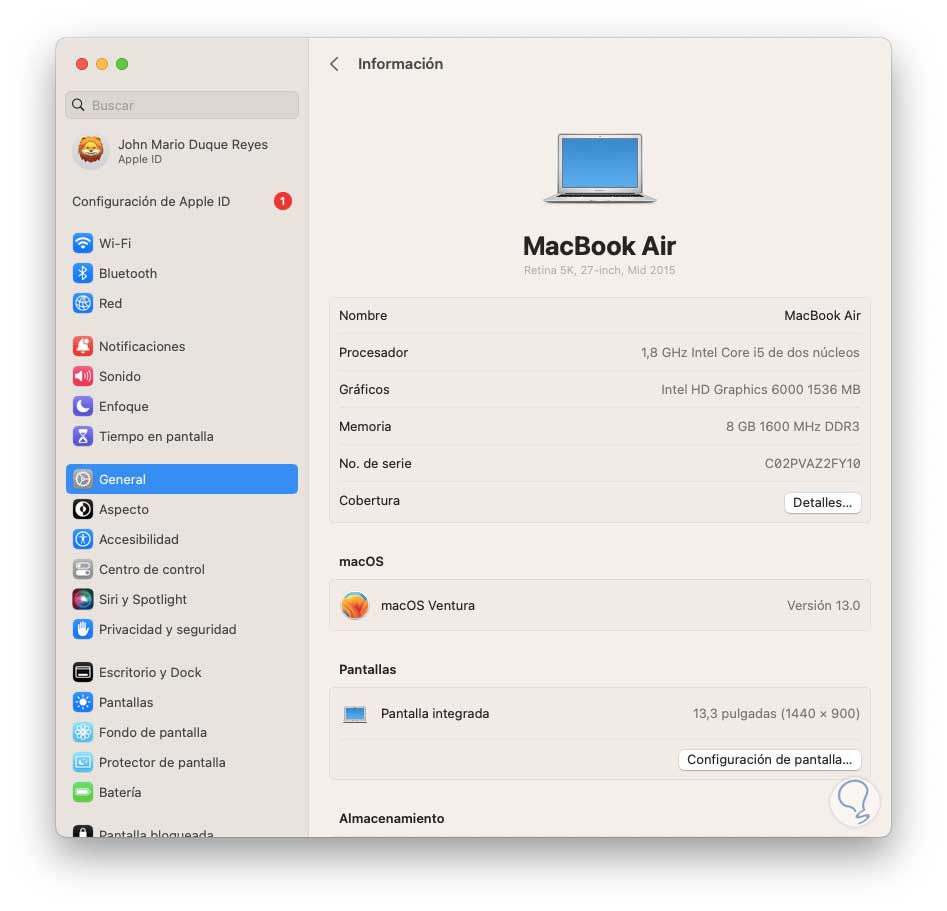Select Centro de control label
This screenshot has width=947, height=911.
[x=152, y=570]
